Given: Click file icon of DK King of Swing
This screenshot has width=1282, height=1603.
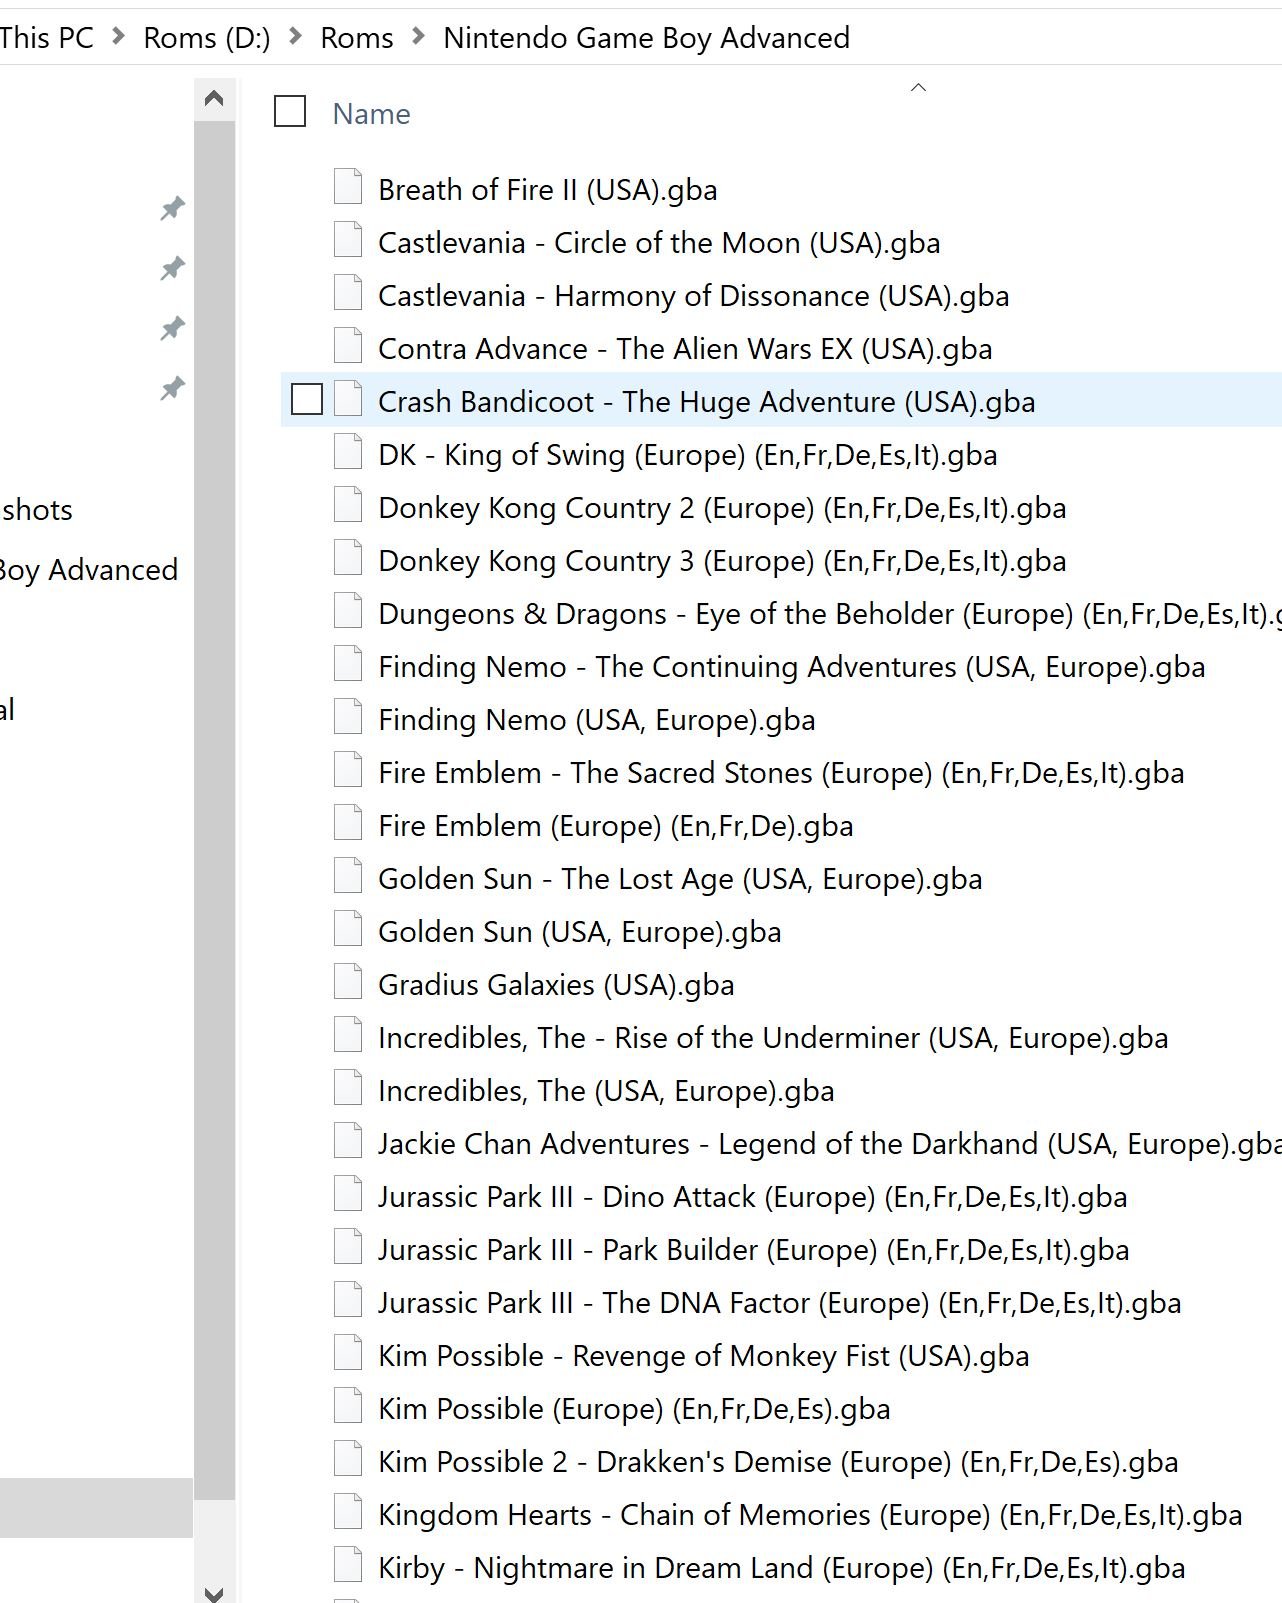Looking at the screenshot, I should [x=347, y=452].
